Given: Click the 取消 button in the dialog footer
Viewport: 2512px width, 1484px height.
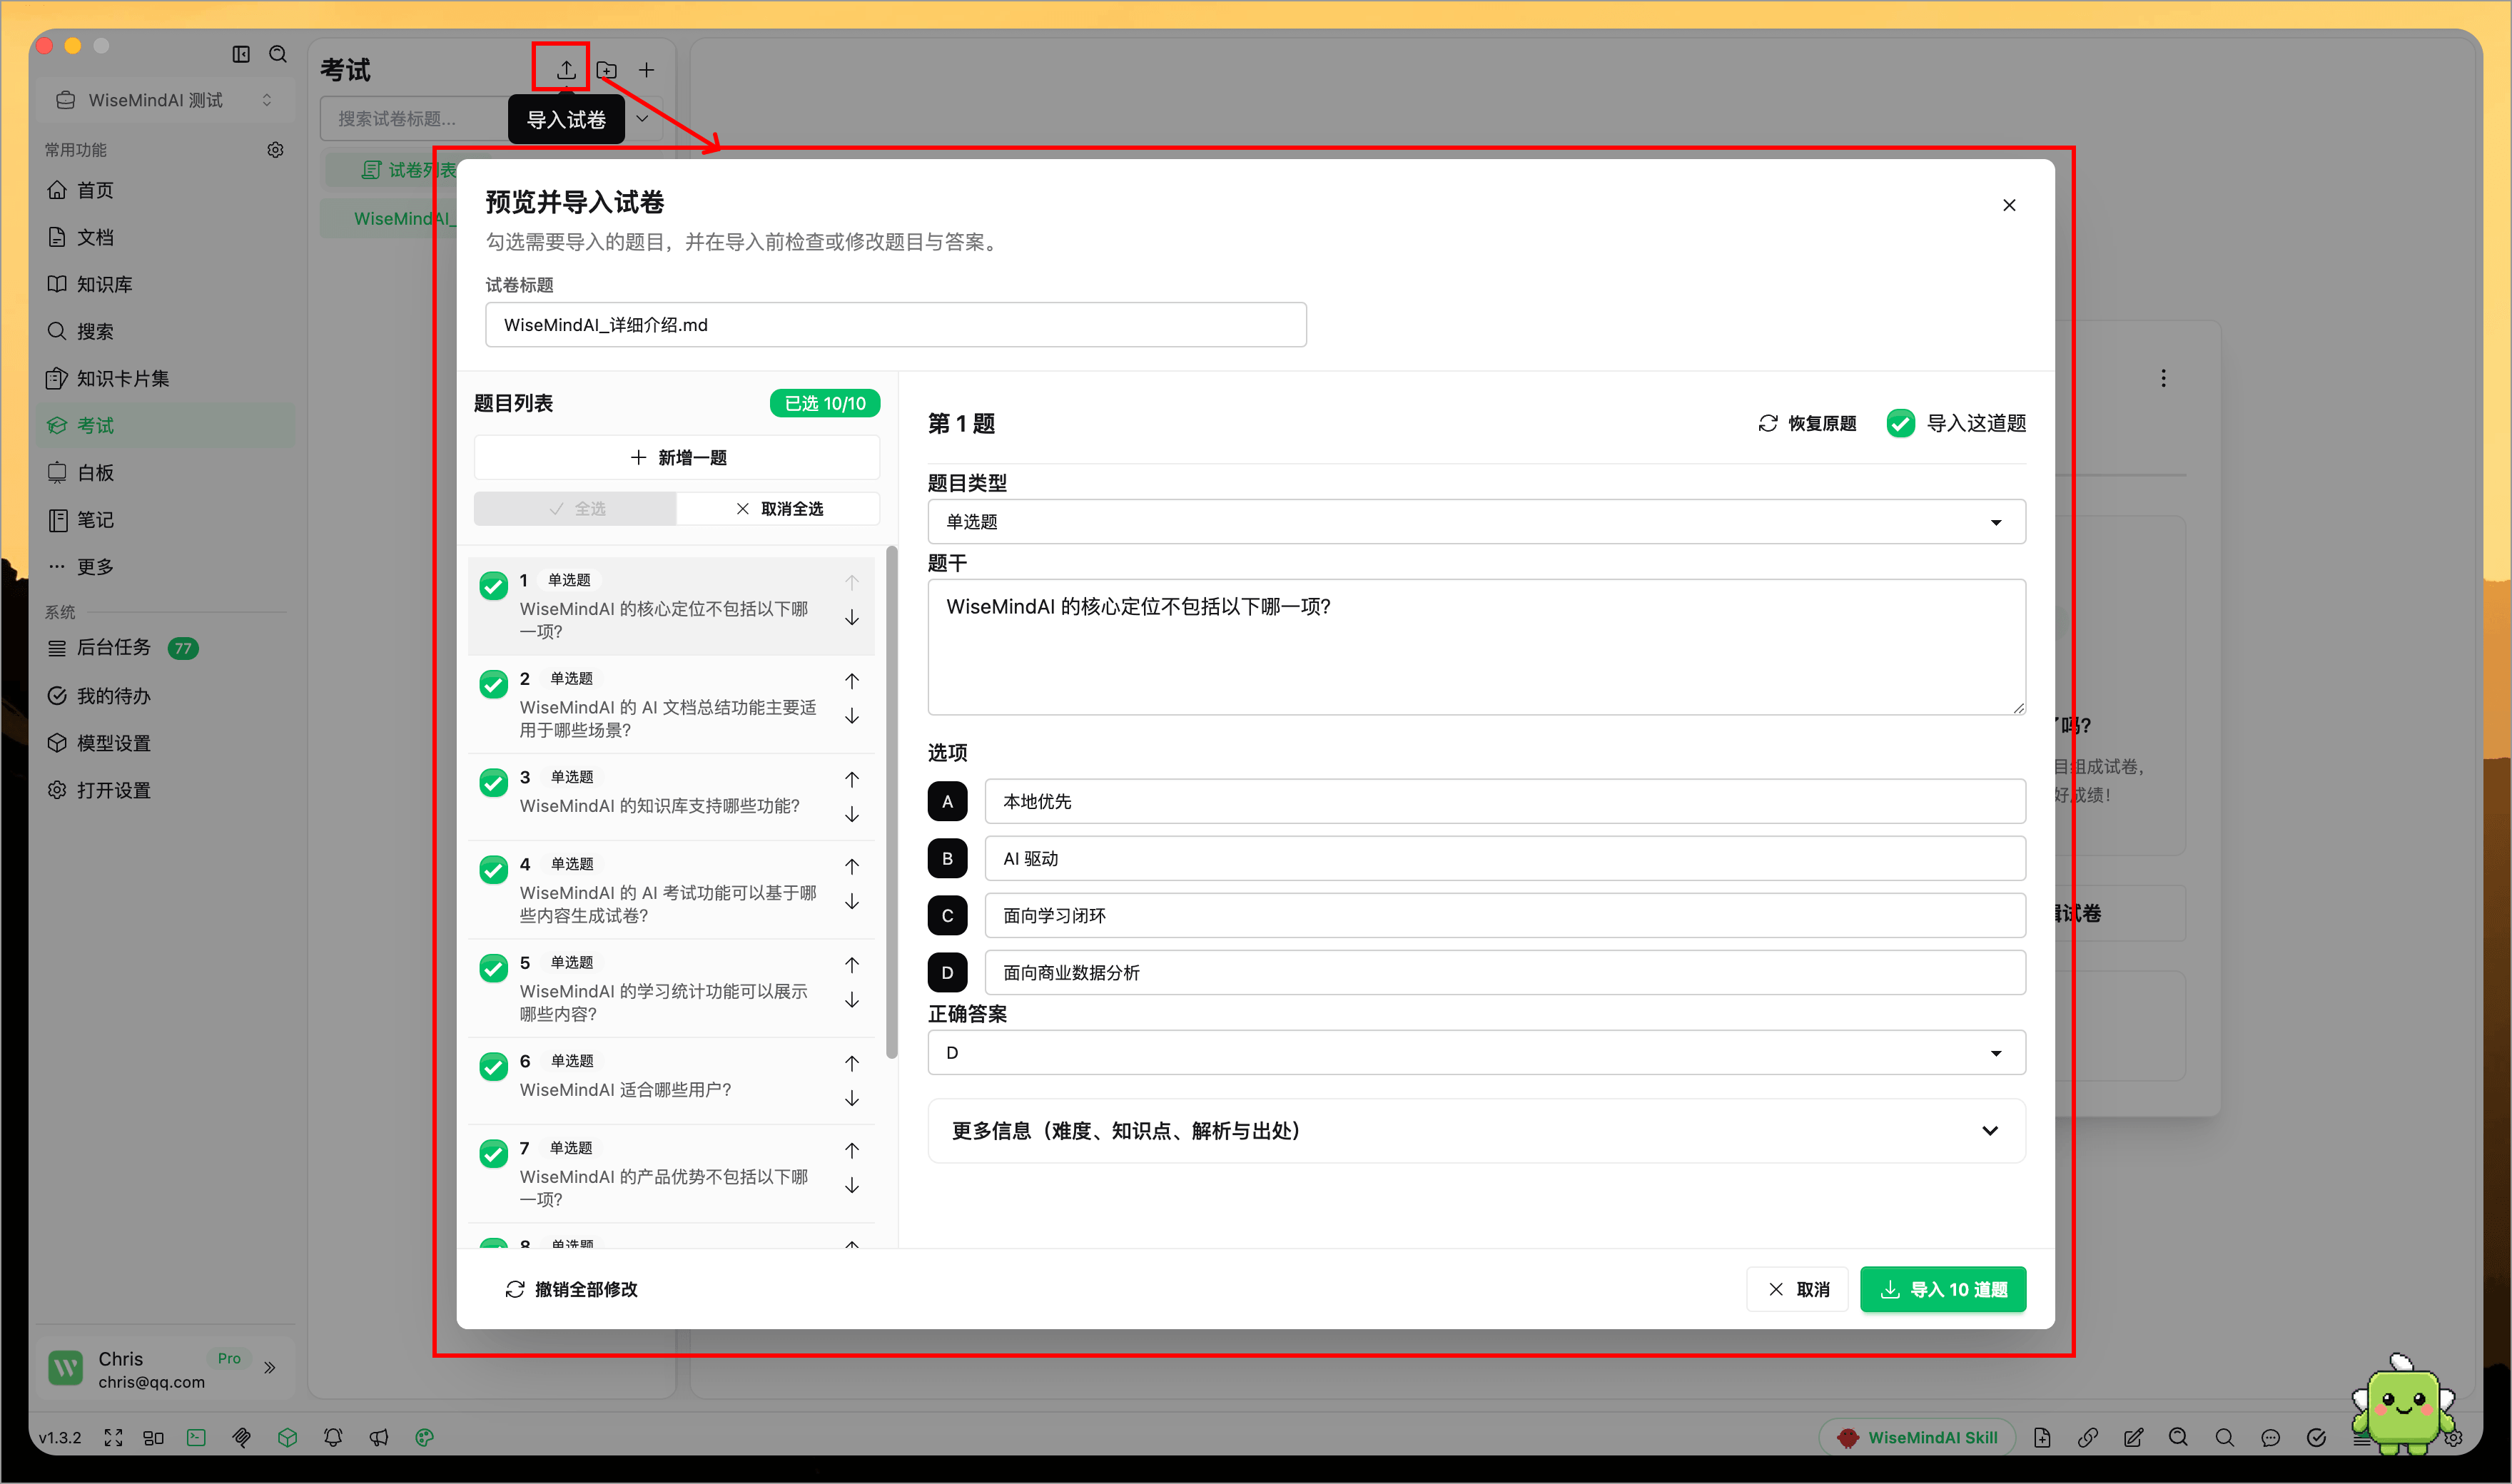Looking at the screenshot, I should (1798, 1290).
